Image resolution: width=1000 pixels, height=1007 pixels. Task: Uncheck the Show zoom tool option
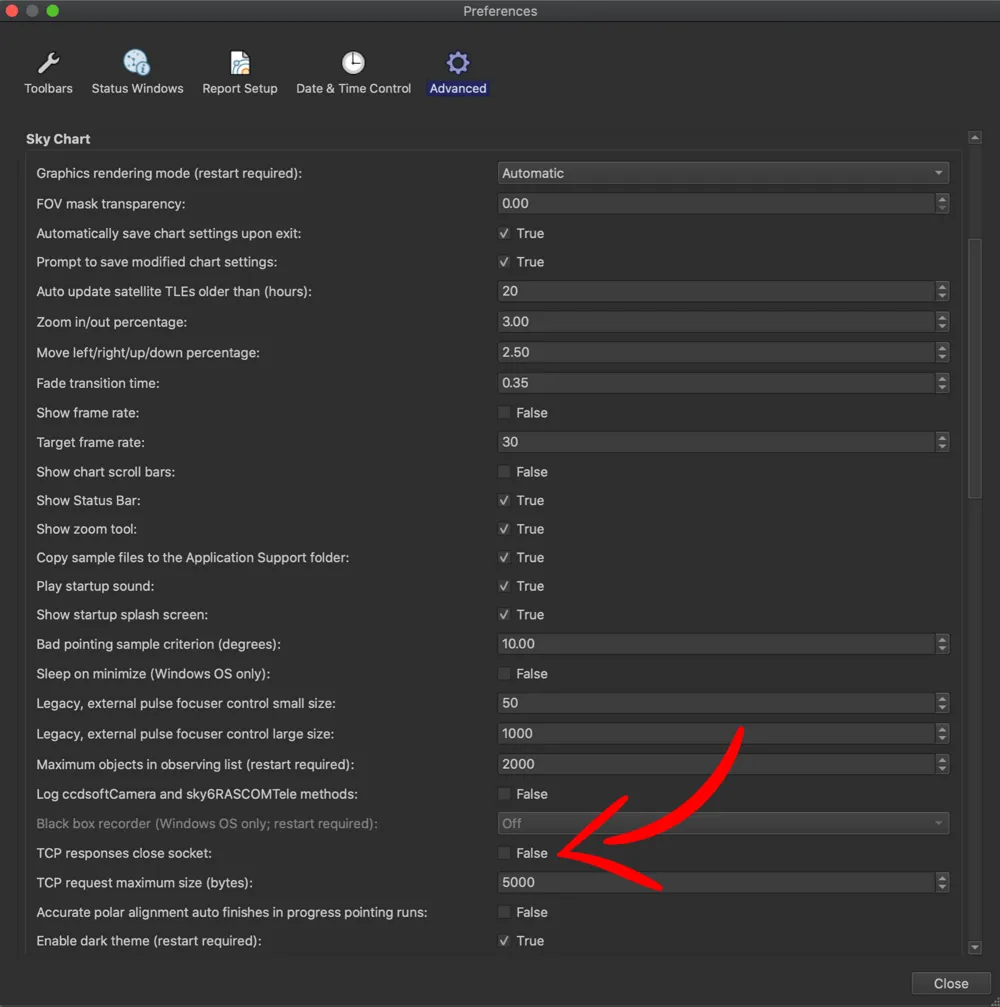[x=504, y=529]
